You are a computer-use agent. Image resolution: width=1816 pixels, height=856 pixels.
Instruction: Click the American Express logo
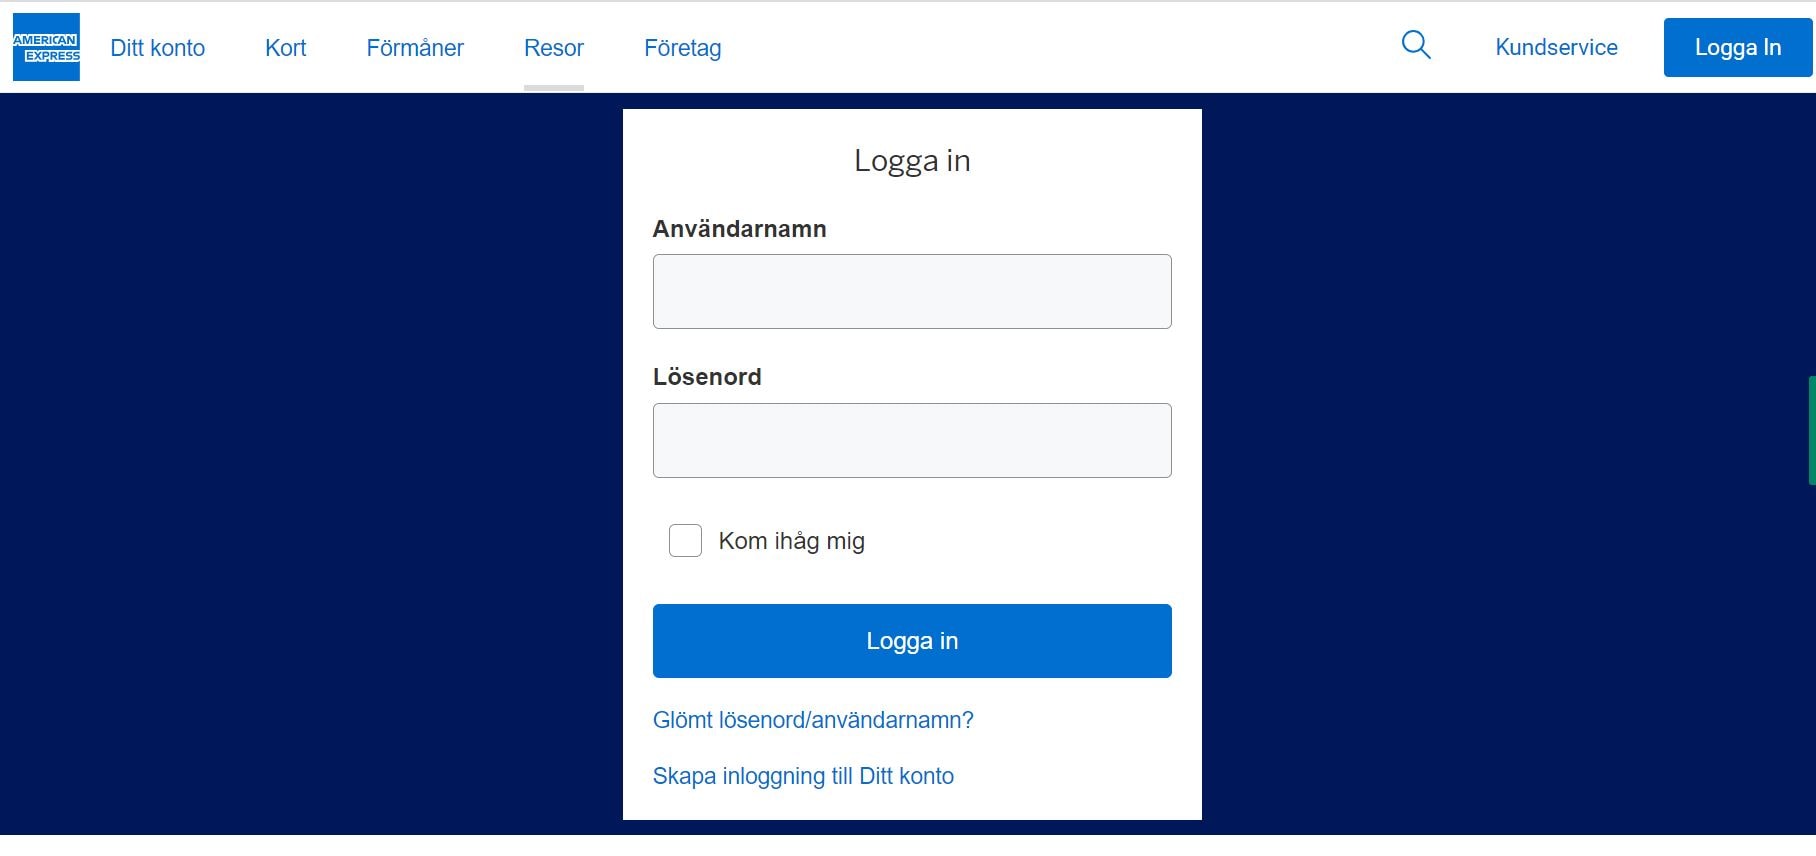point(46,47)
